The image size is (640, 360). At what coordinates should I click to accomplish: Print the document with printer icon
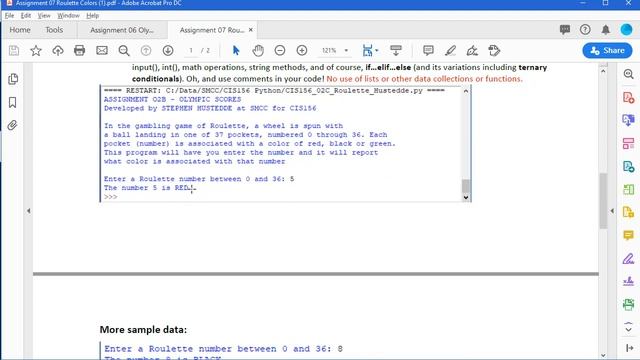tap(80, 50)
